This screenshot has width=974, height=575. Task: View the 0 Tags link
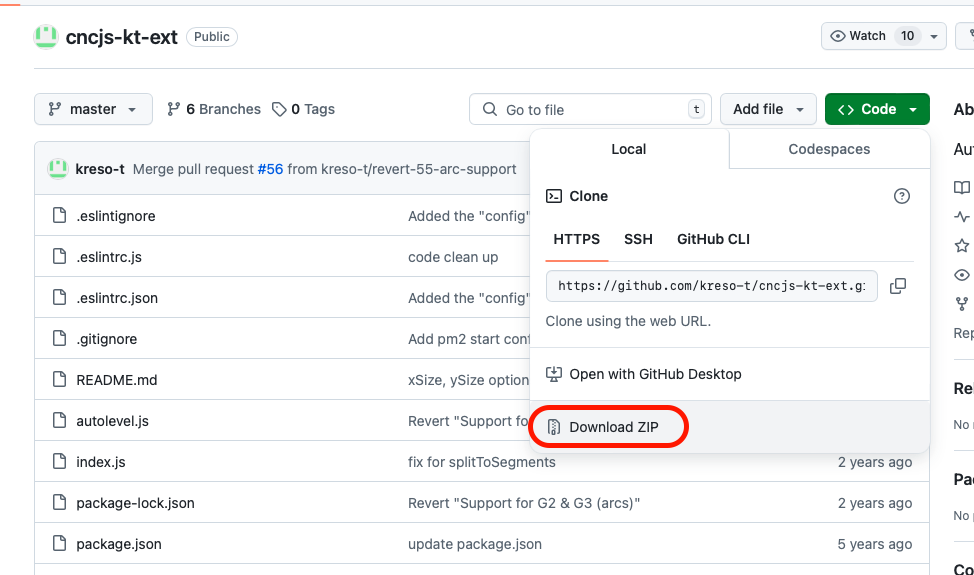click(304, 109)
